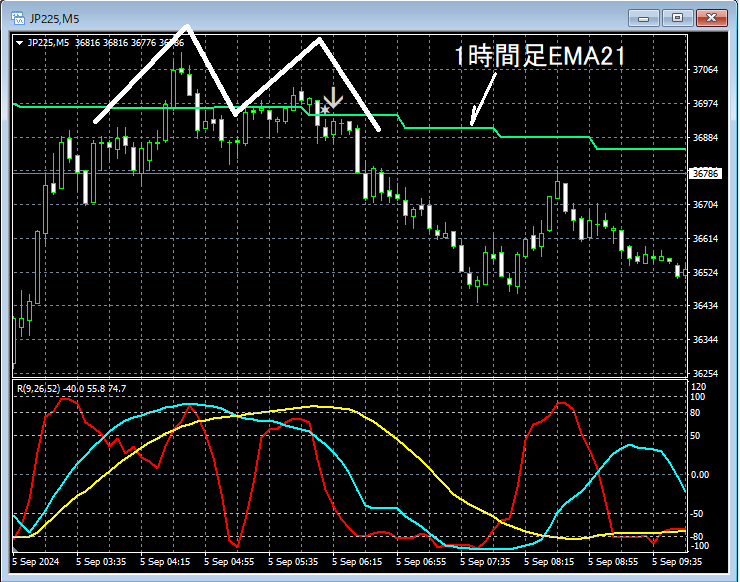Close the JP225,M5 chart window

[x=712, y=18]
